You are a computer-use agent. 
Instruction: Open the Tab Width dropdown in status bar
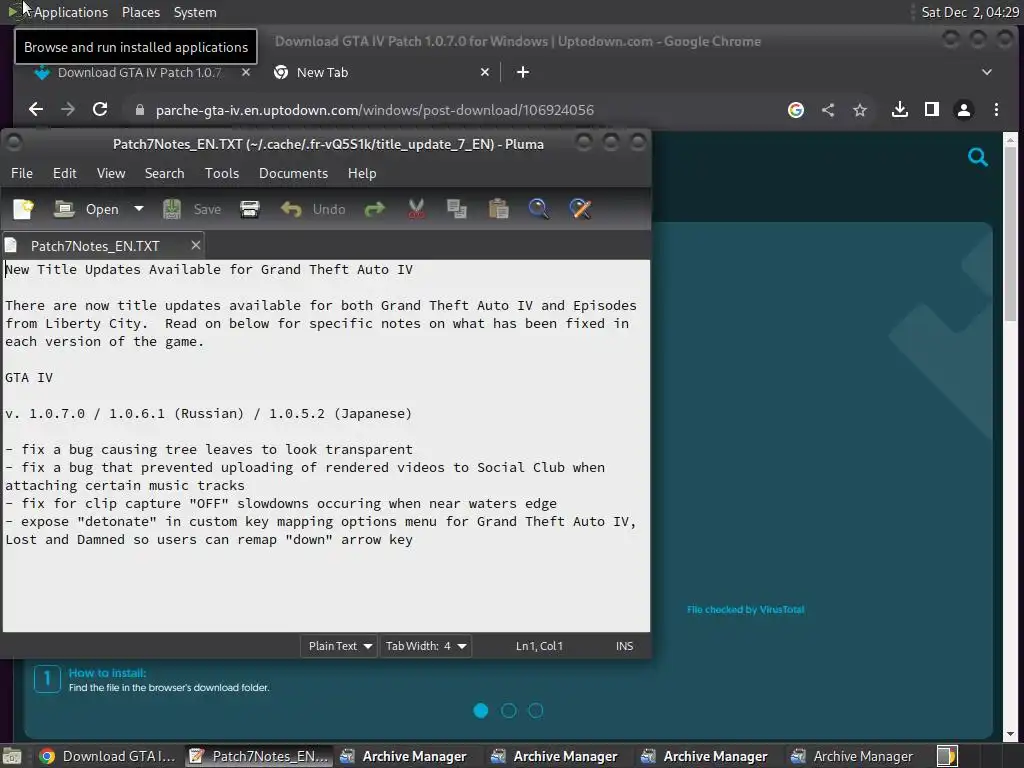click(426, 646)
